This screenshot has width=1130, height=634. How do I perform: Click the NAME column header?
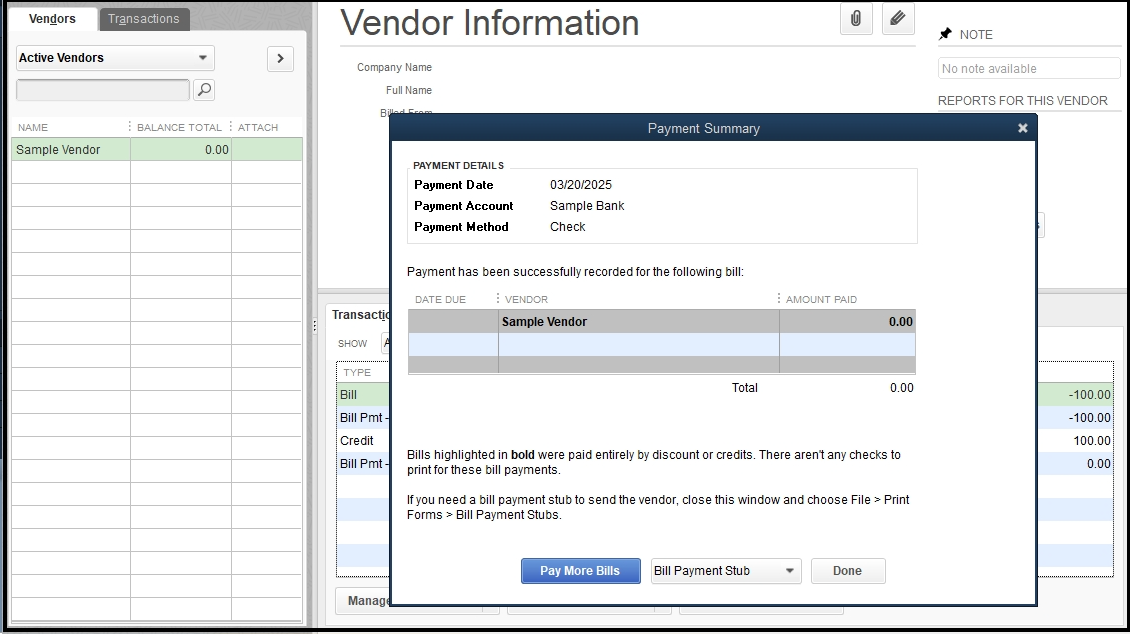coord(34,127)
